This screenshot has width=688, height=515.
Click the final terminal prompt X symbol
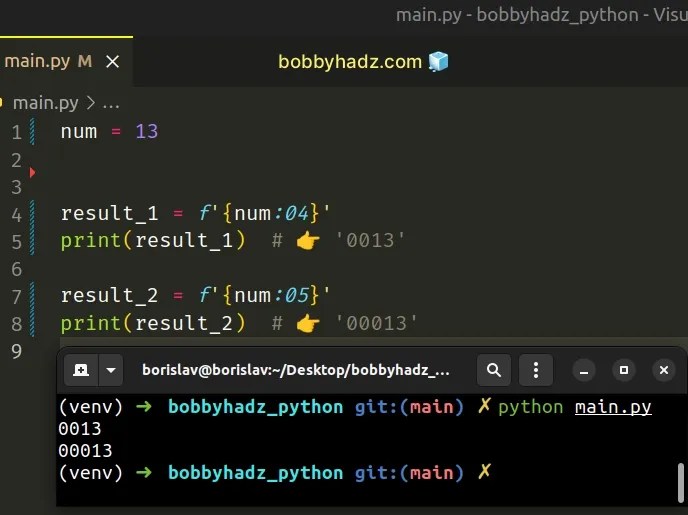(484, 472)
